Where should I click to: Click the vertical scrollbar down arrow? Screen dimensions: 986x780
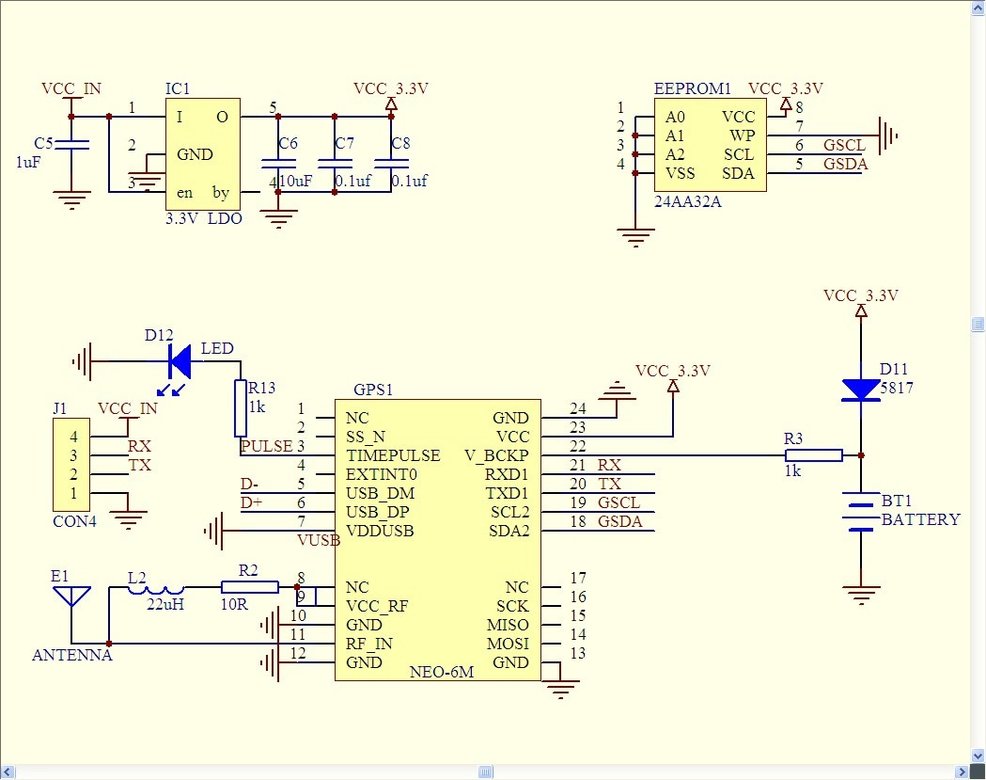point(978,755)
